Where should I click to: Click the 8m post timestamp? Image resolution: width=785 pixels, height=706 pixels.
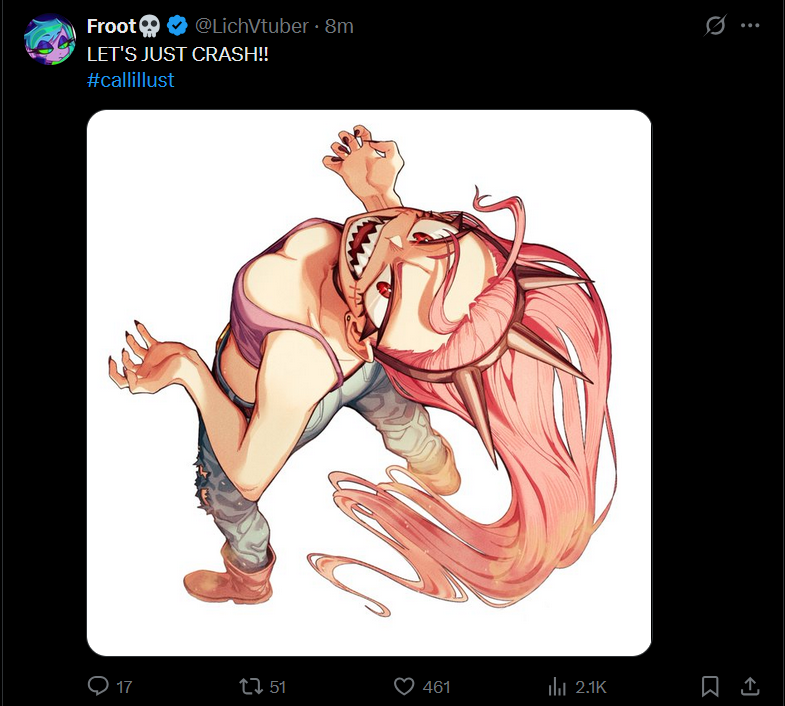(339, 26)
